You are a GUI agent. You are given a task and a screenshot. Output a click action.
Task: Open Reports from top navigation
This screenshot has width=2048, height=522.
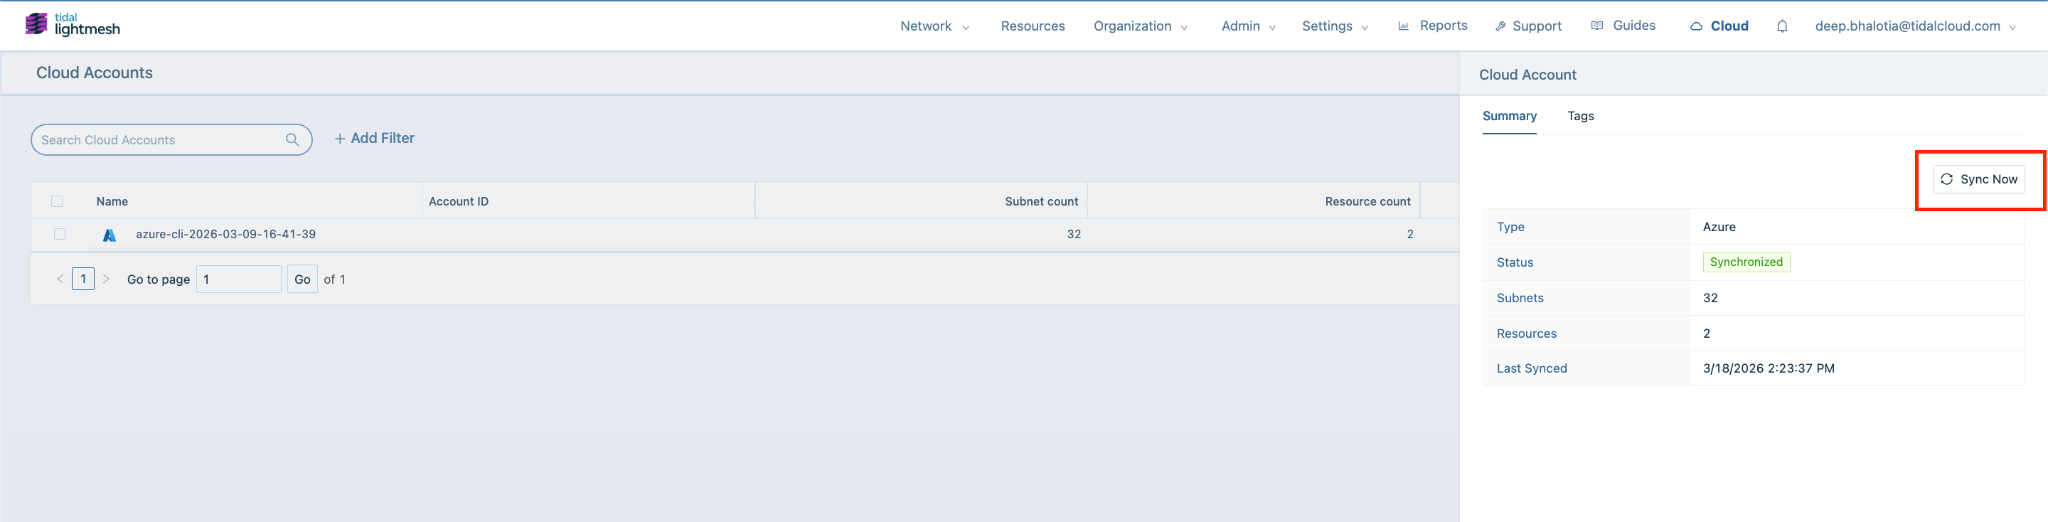[1433, 26]
